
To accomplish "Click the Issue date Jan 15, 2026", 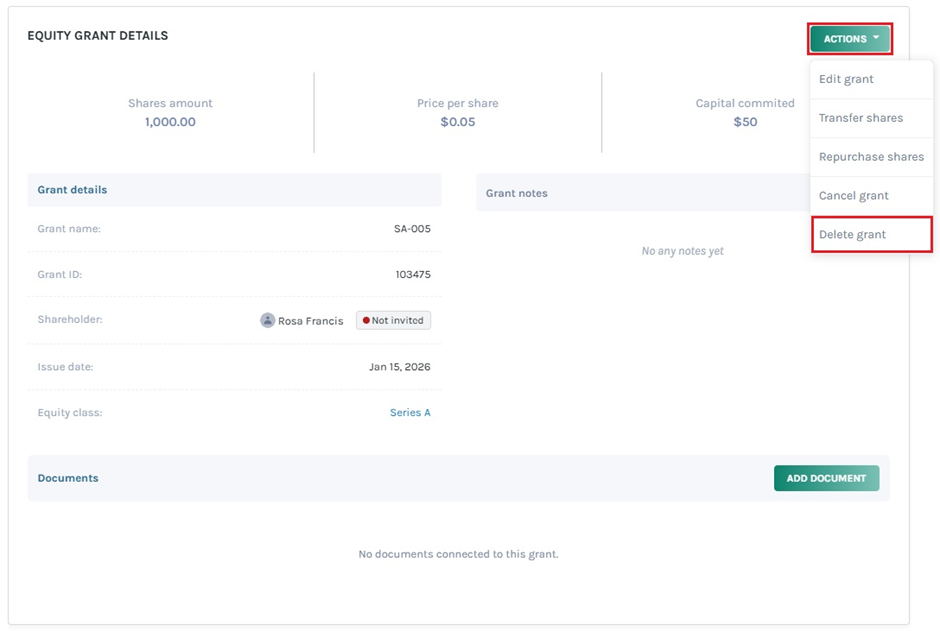I will (399, 367).
